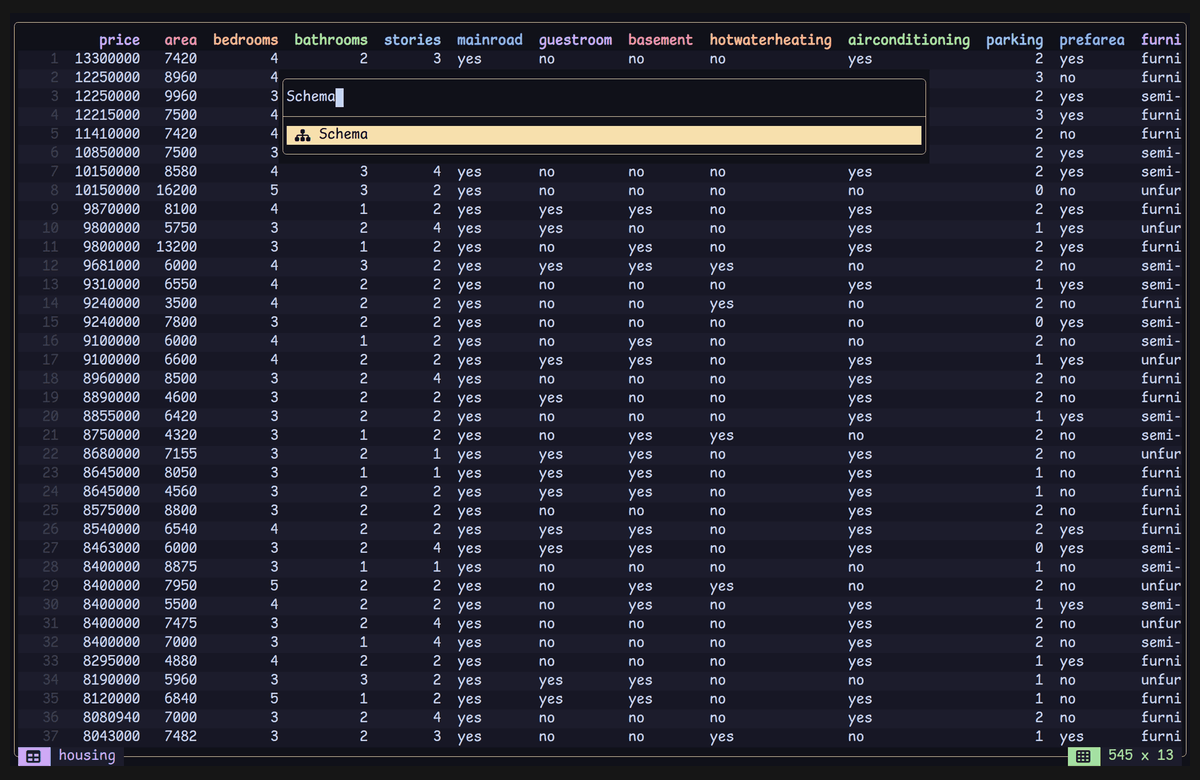The width and height of the screenshot is (1200, 780).
Task: Click the bedrooms column header
Action: tap(246, 40)
